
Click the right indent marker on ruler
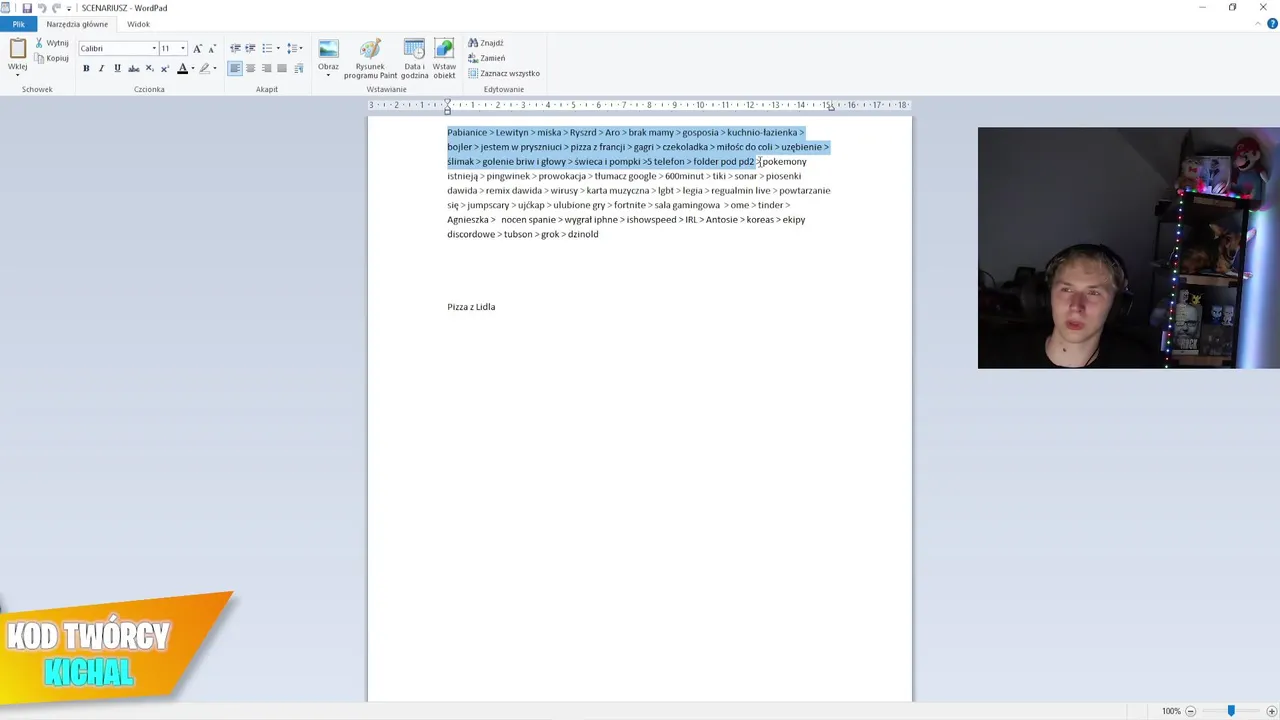(831, 107)
